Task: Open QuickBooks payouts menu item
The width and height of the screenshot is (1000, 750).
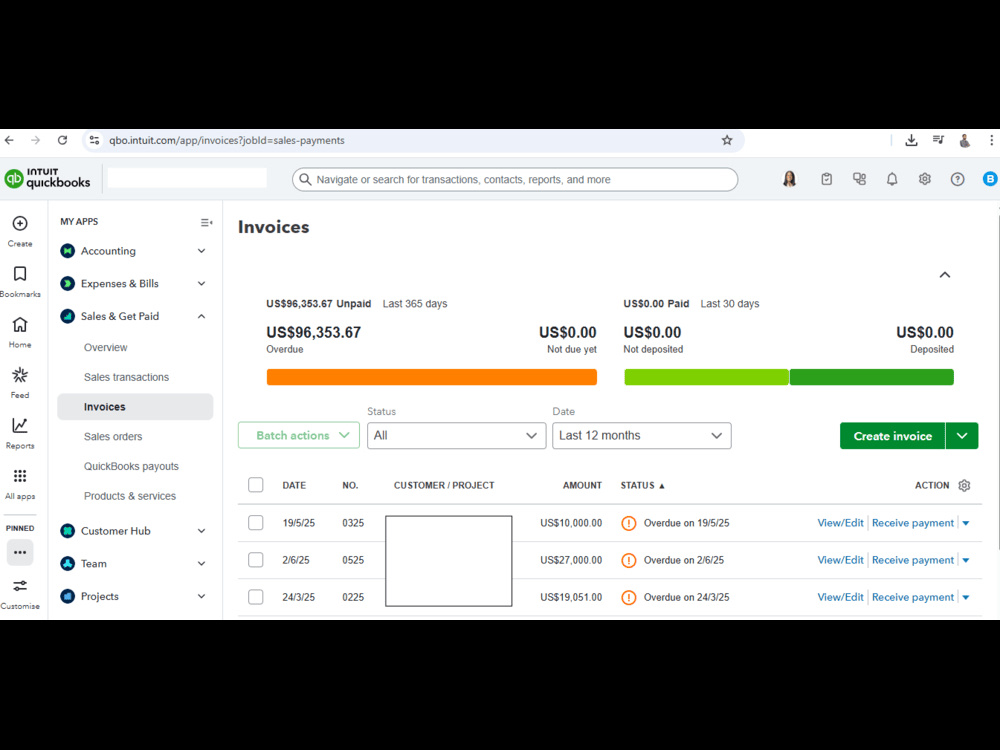Action: pos(131,466)
